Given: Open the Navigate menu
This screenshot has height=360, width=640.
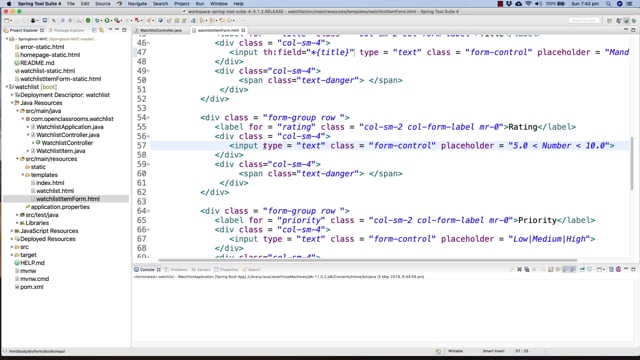Looking at the screenshot, I should pyautogui.click(x=137, y=4).
